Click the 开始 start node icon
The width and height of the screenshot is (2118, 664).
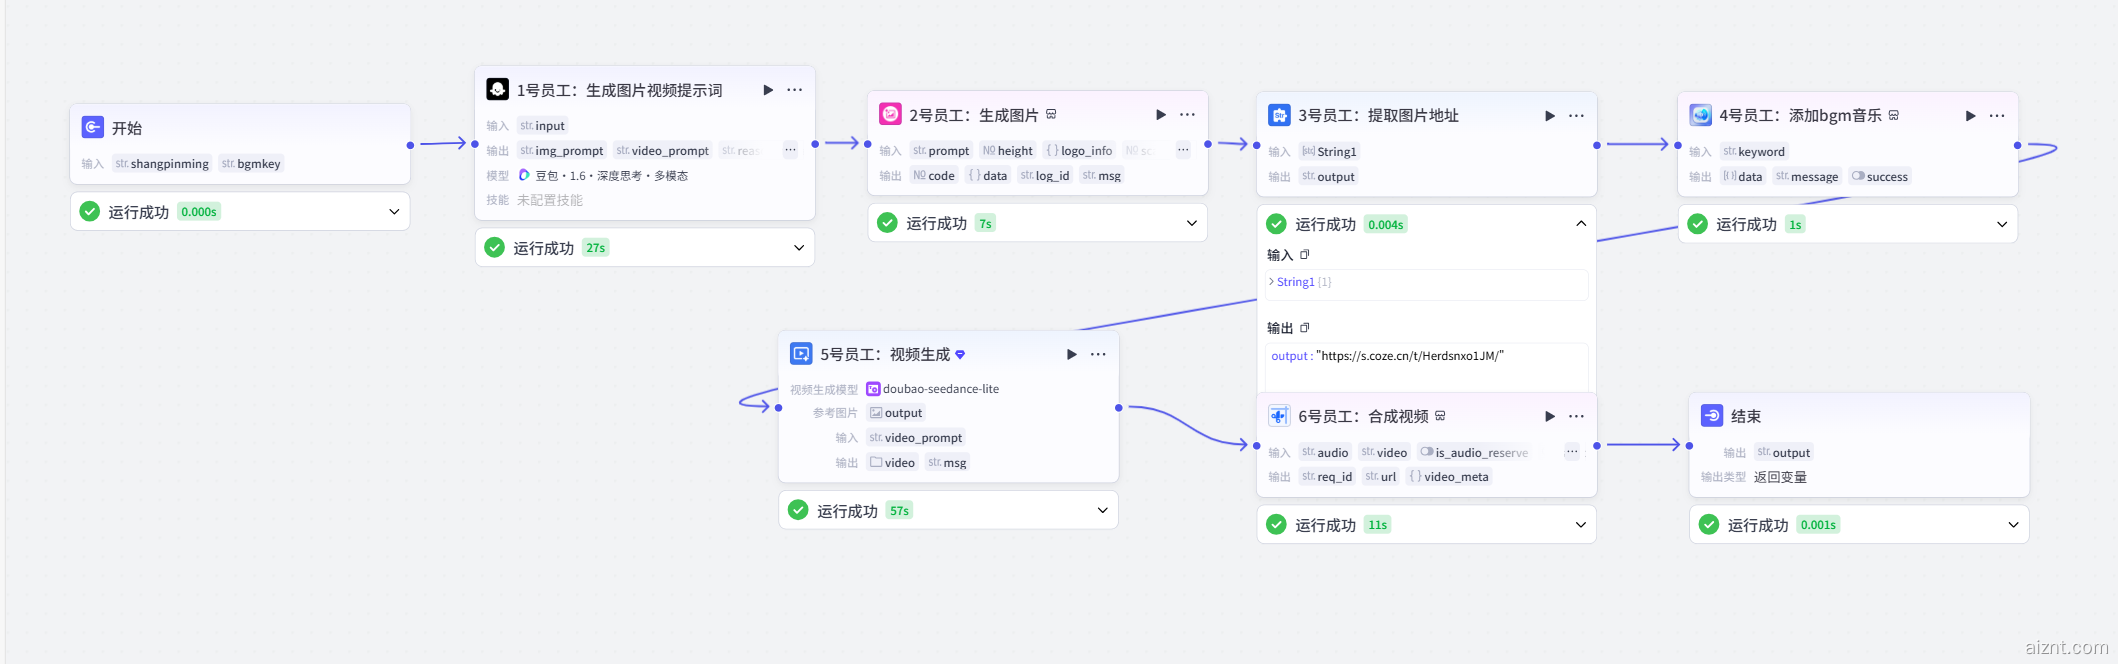[x=92, y=127]
